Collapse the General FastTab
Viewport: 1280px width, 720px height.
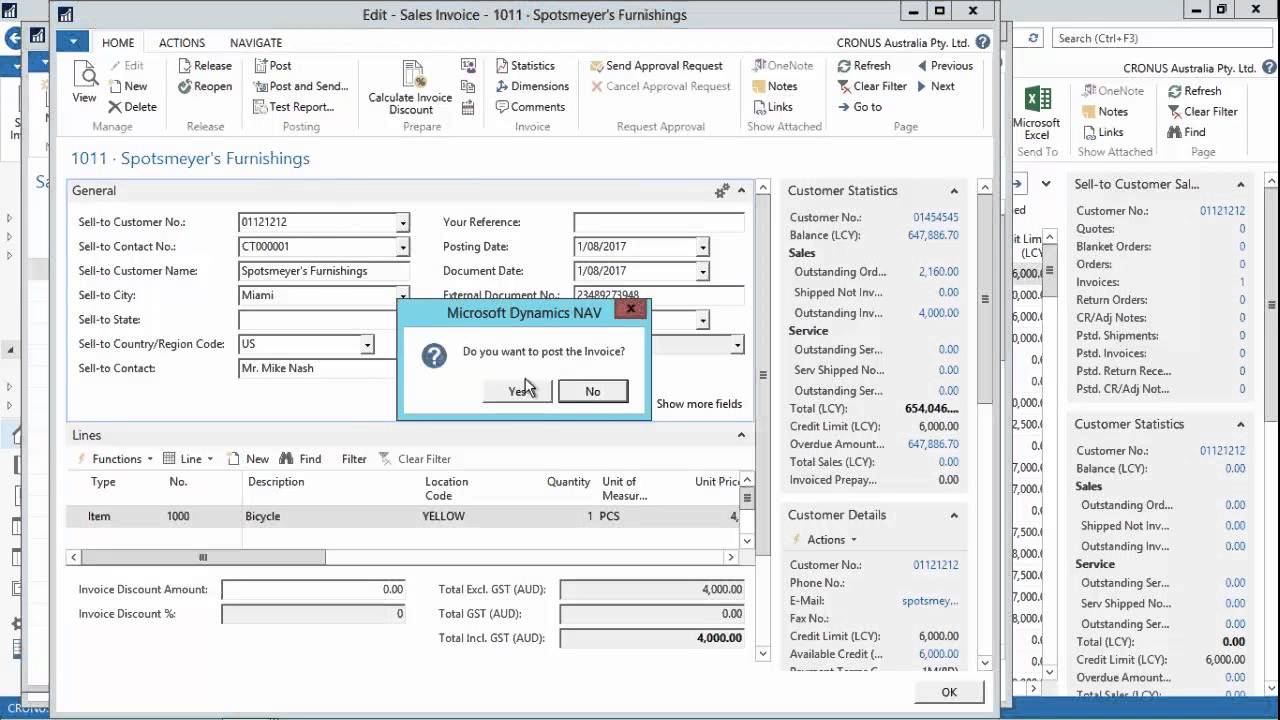tap(741, 191)
